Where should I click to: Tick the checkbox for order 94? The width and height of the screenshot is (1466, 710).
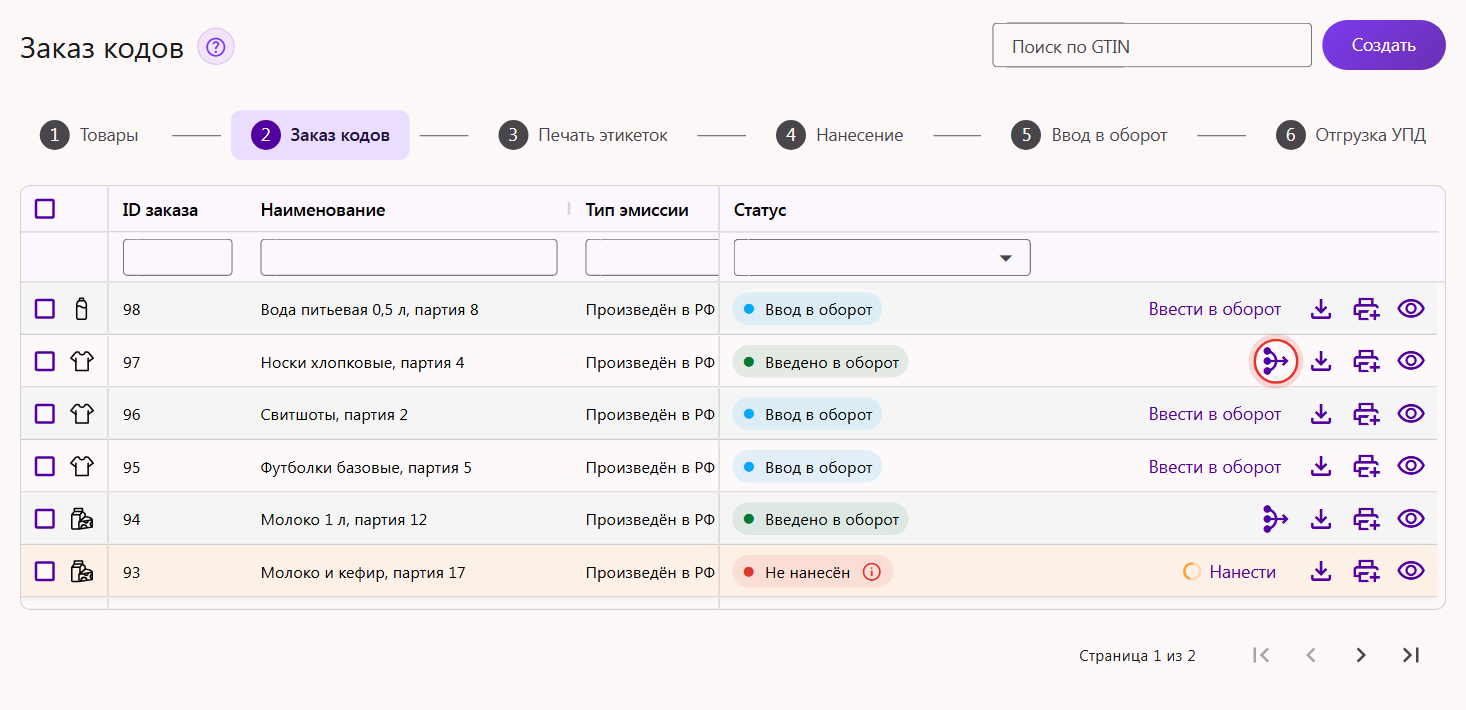click(x=45, y=519)
